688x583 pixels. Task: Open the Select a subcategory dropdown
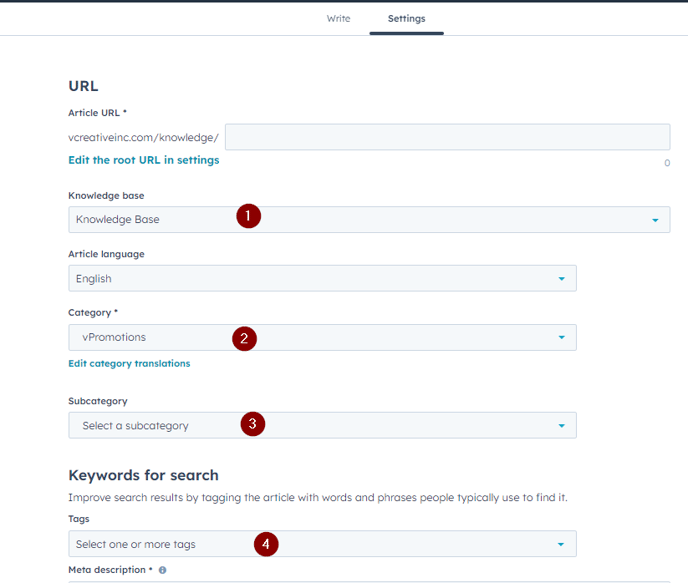[322, 425]
